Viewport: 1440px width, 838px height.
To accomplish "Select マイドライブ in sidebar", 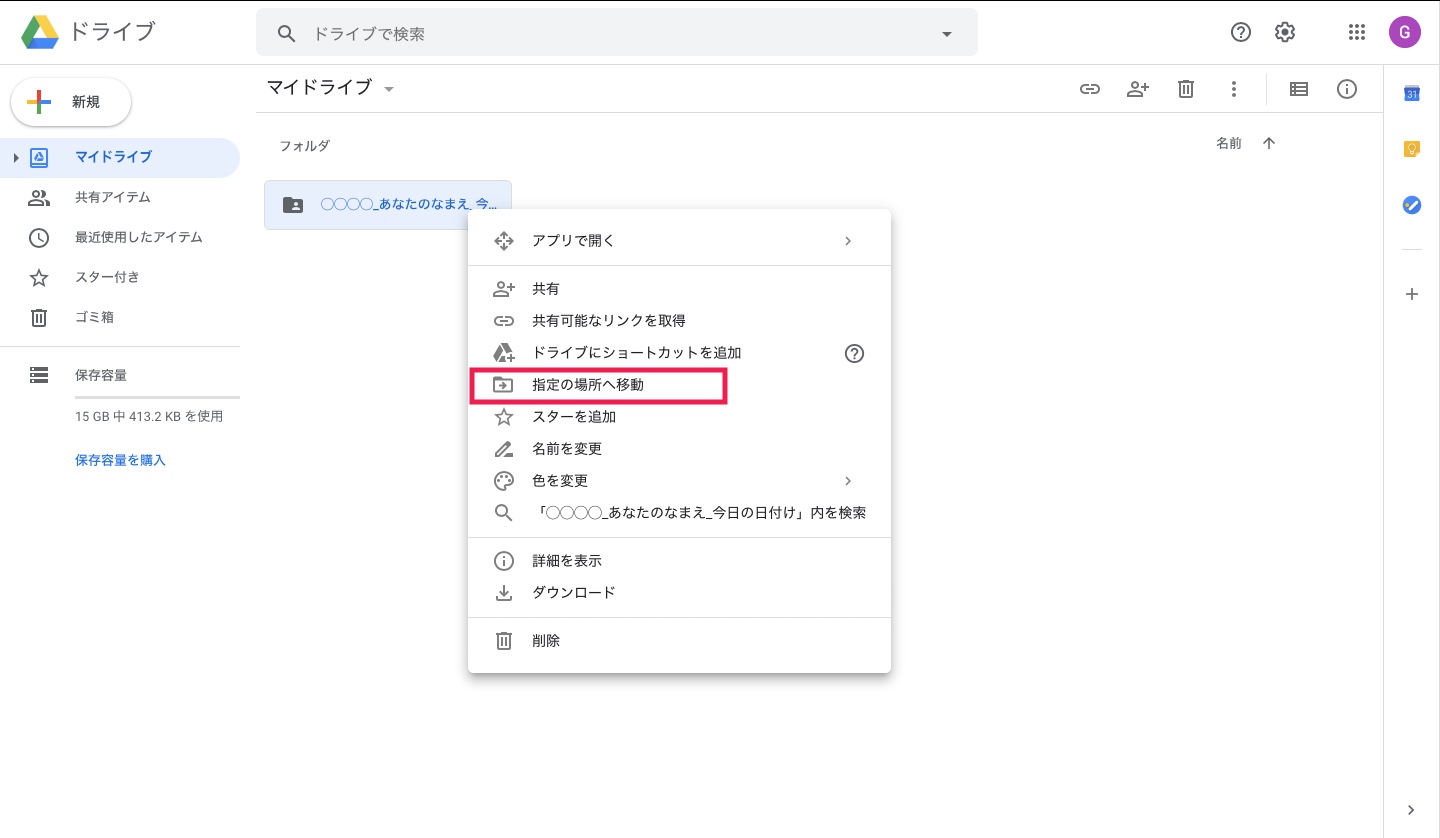I will 120,157.
